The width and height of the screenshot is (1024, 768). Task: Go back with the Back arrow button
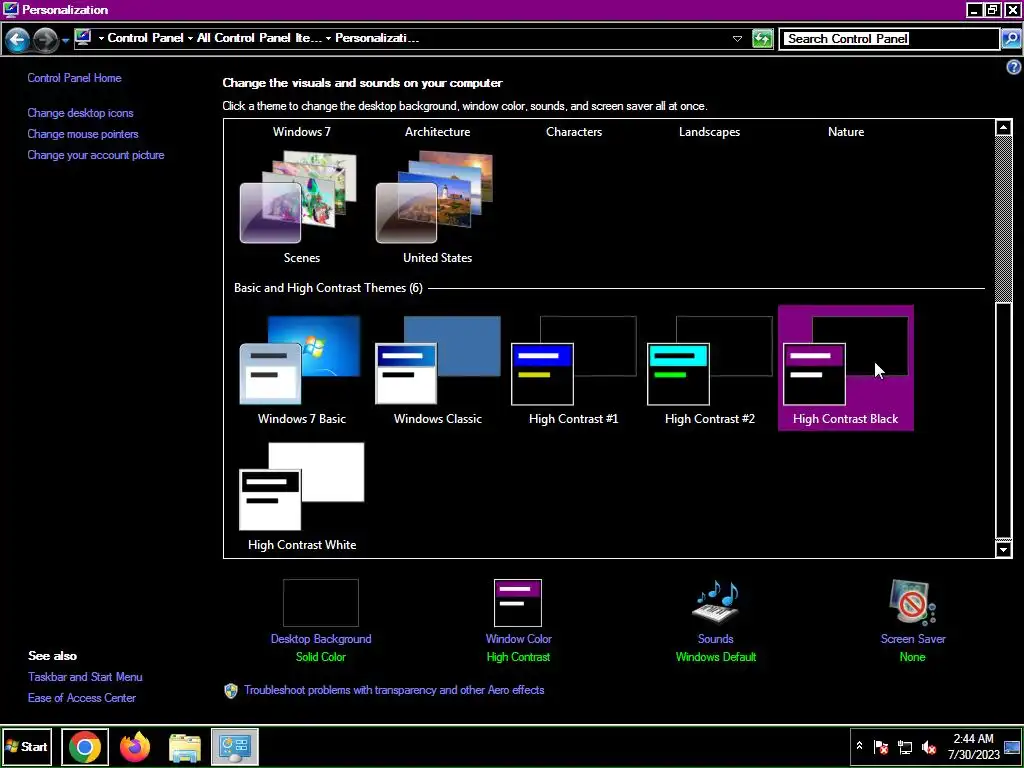pos(18,39)
